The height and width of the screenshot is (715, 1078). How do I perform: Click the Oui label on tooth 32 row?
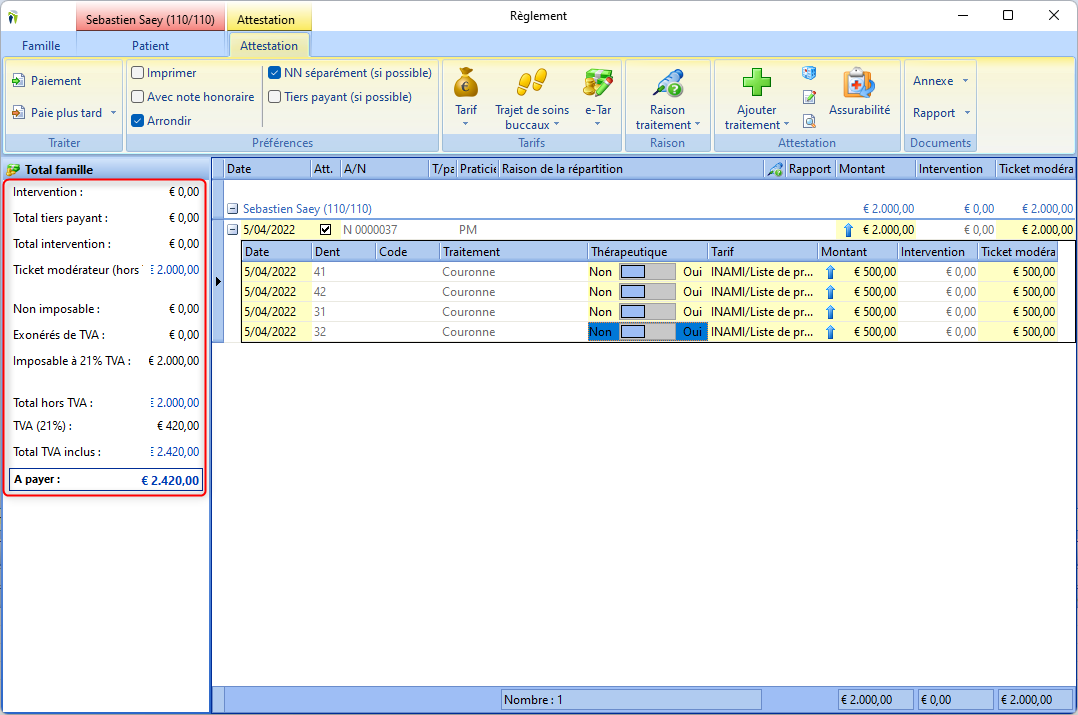(692, 332)
